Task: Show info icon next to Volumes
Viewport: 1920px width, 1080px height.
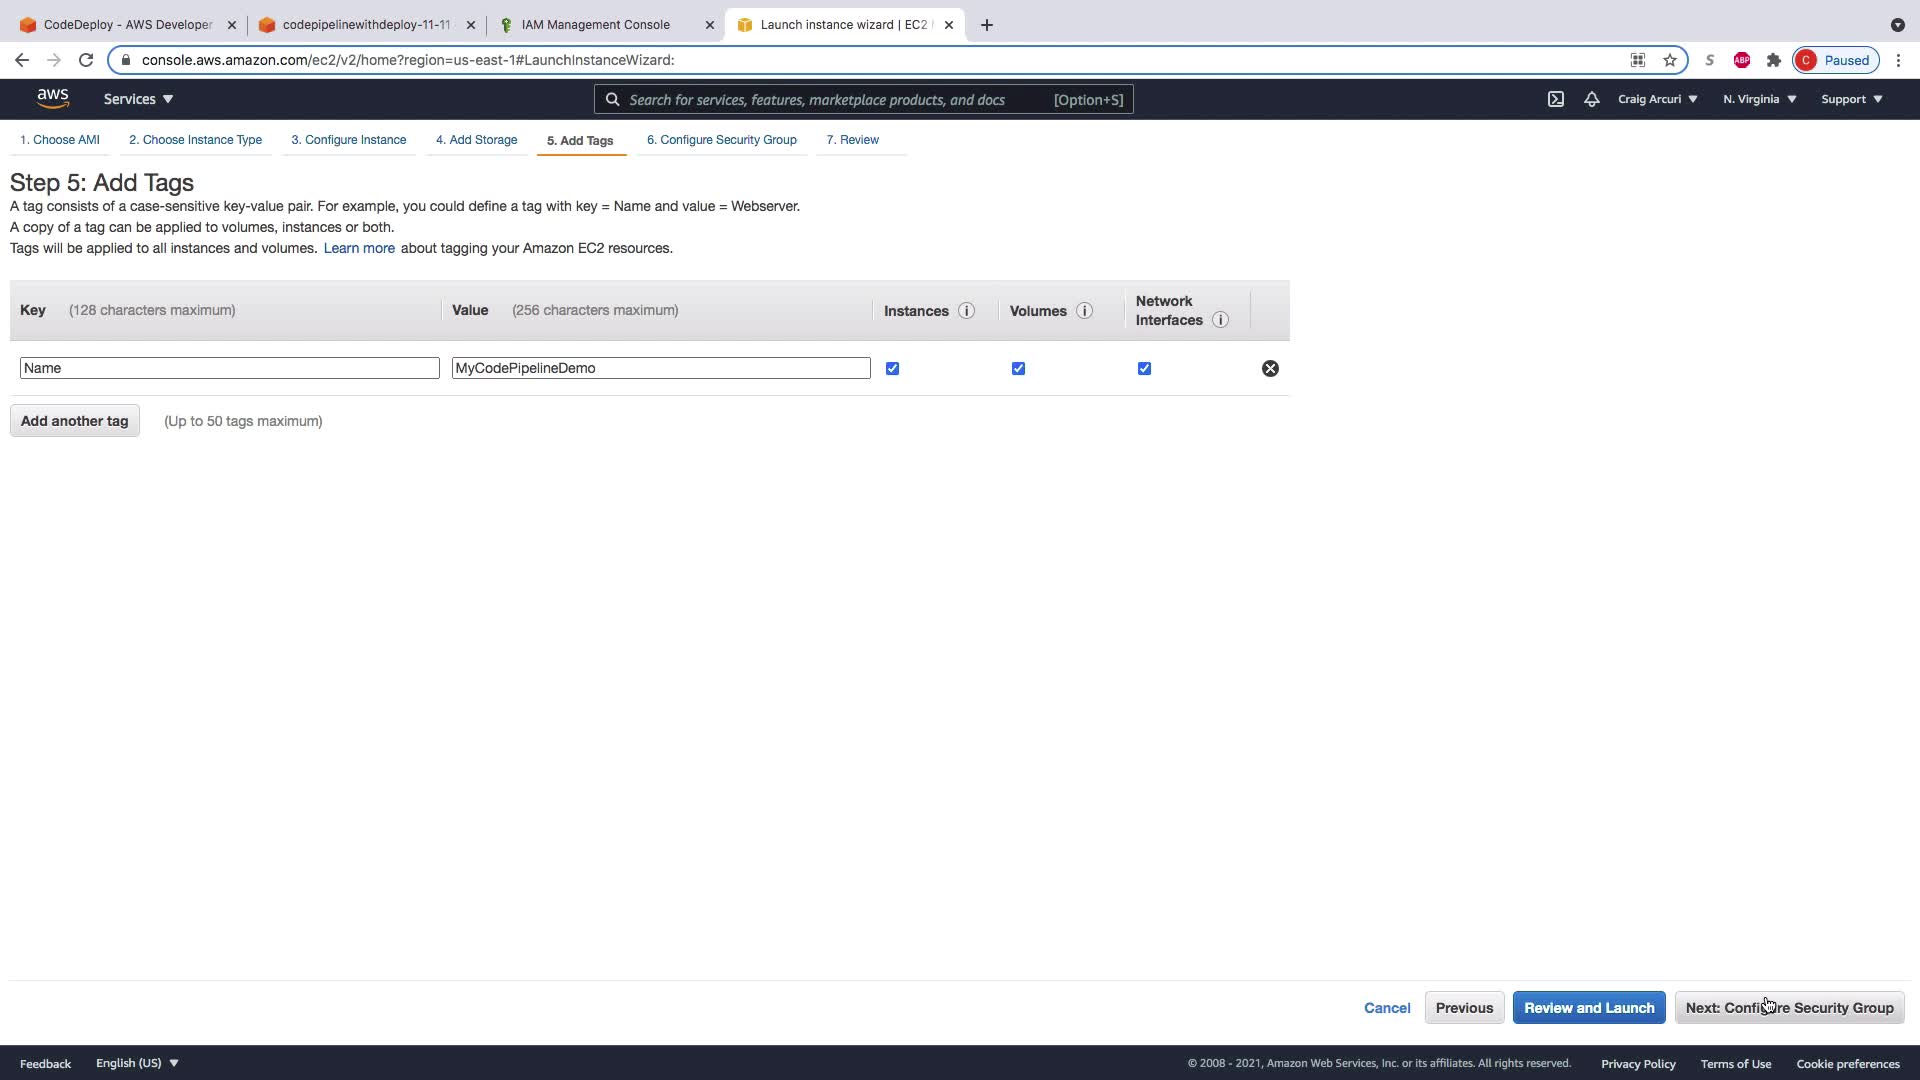Action: (x=1084, y=311)
